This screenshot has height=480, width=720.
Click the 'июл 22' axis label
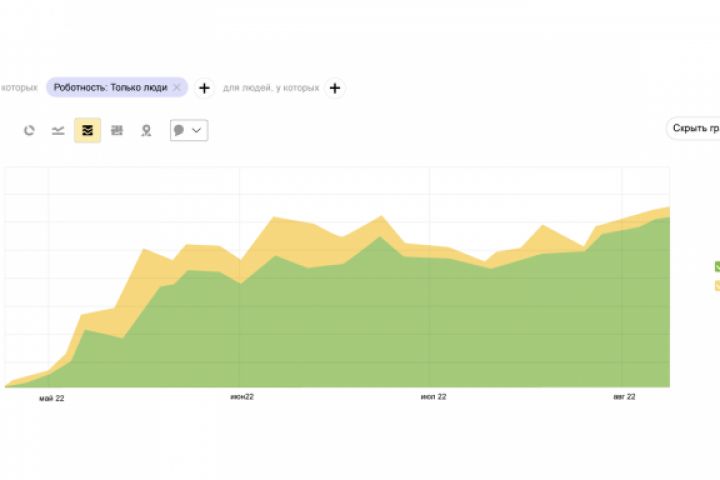(434, 398)
